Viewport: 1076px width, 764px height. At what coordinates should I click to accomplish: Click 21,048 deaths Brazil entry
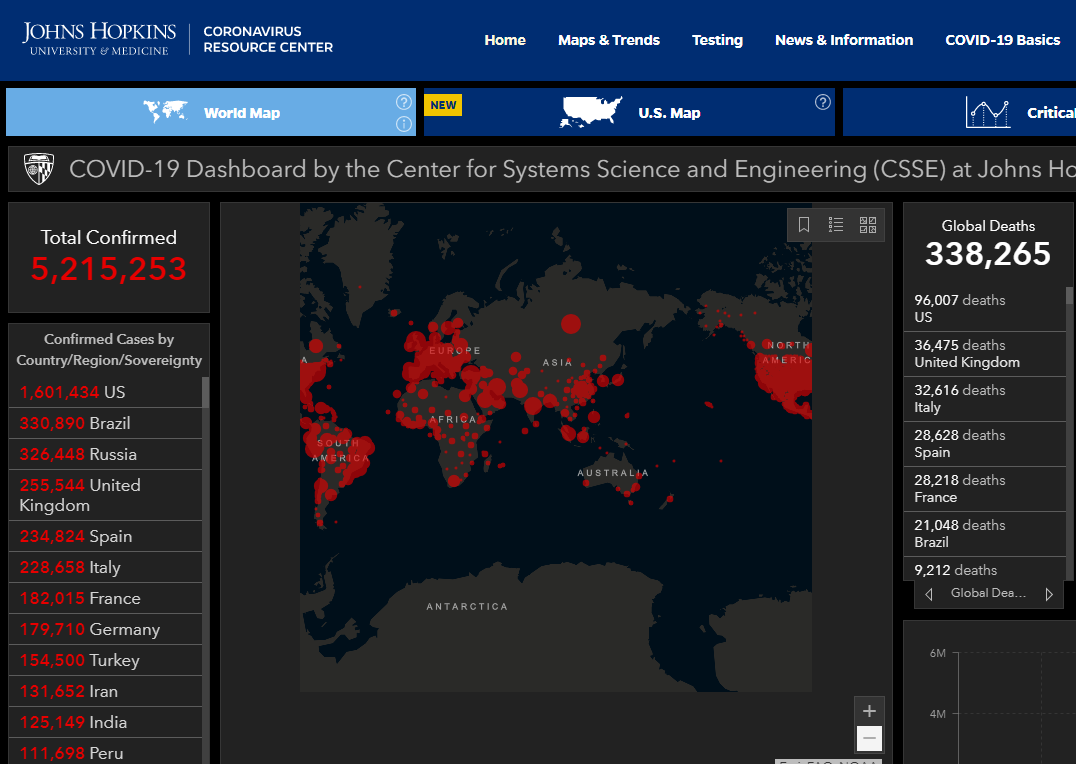(984, 533)
